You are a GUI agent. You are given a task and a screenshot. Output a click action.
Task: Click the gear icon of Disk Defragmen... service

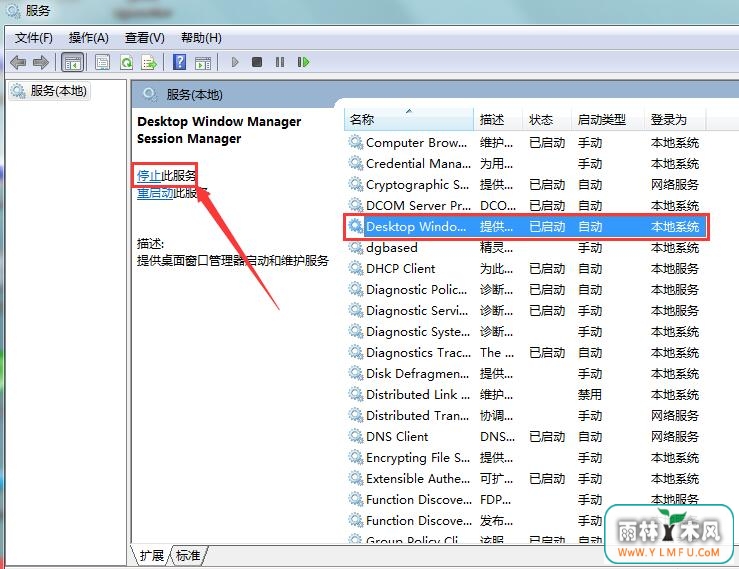tap(355, 373)
